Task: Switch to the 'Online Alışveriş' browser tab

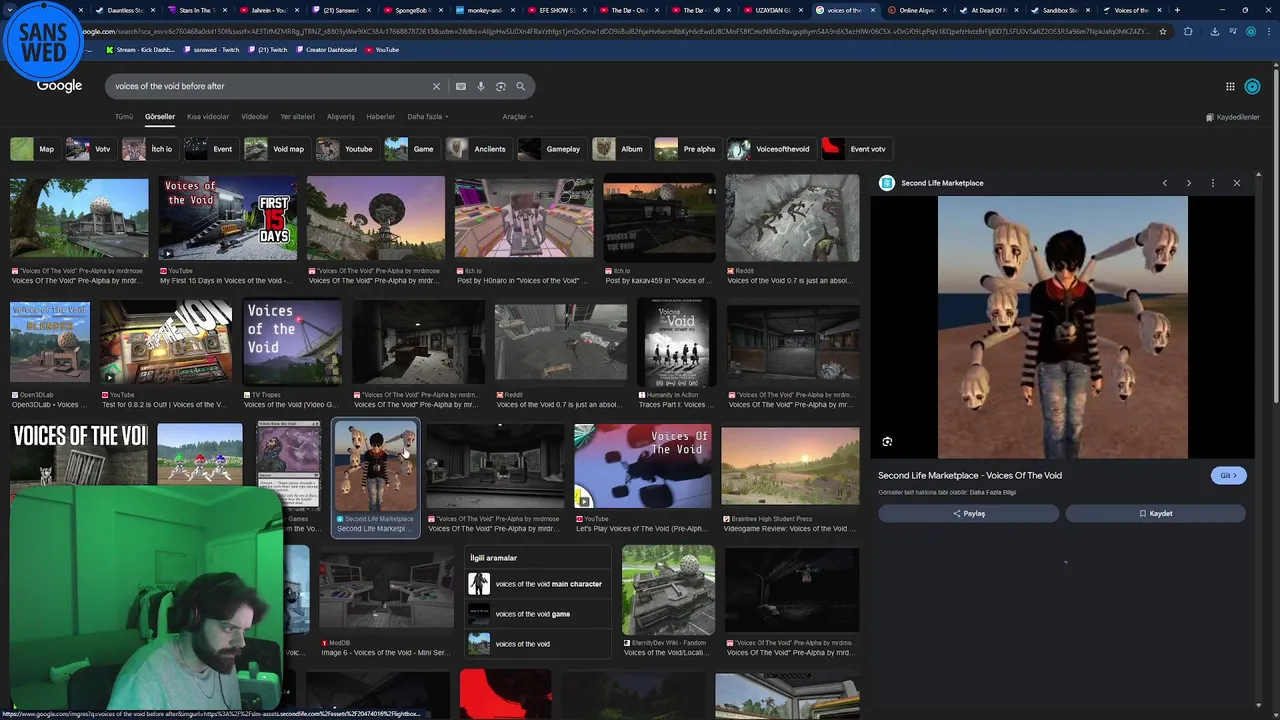Action: click(916, 10)
